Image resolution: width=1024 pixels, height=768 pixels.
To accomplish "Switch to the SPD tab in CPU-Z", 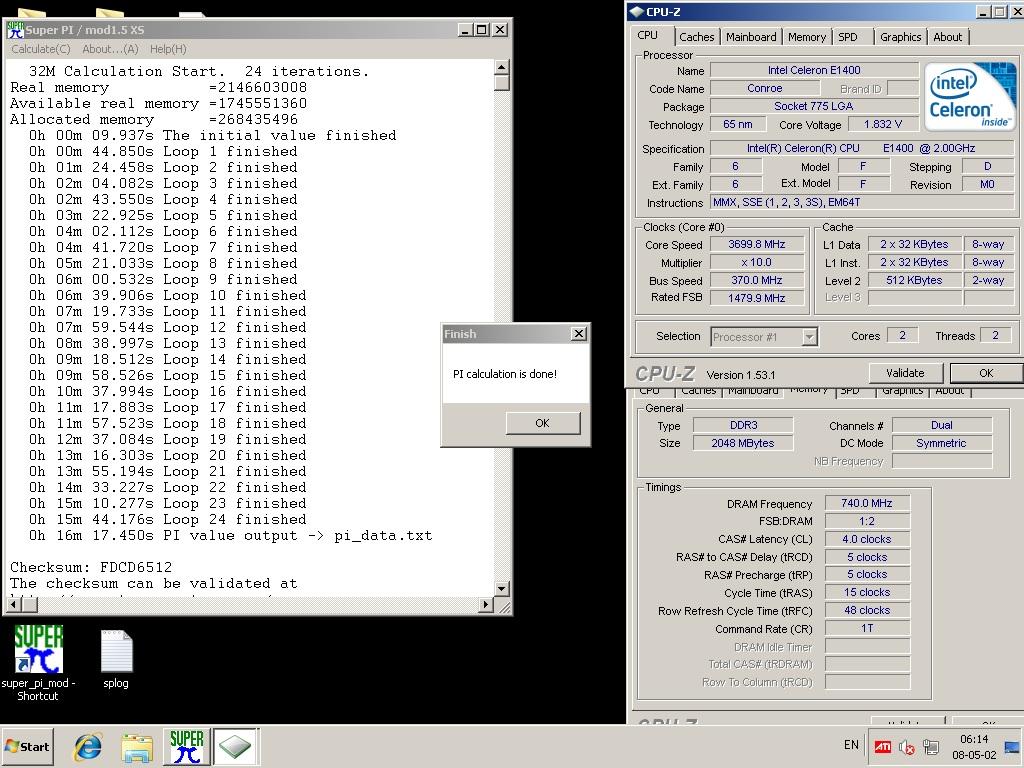I will [848, 37].
